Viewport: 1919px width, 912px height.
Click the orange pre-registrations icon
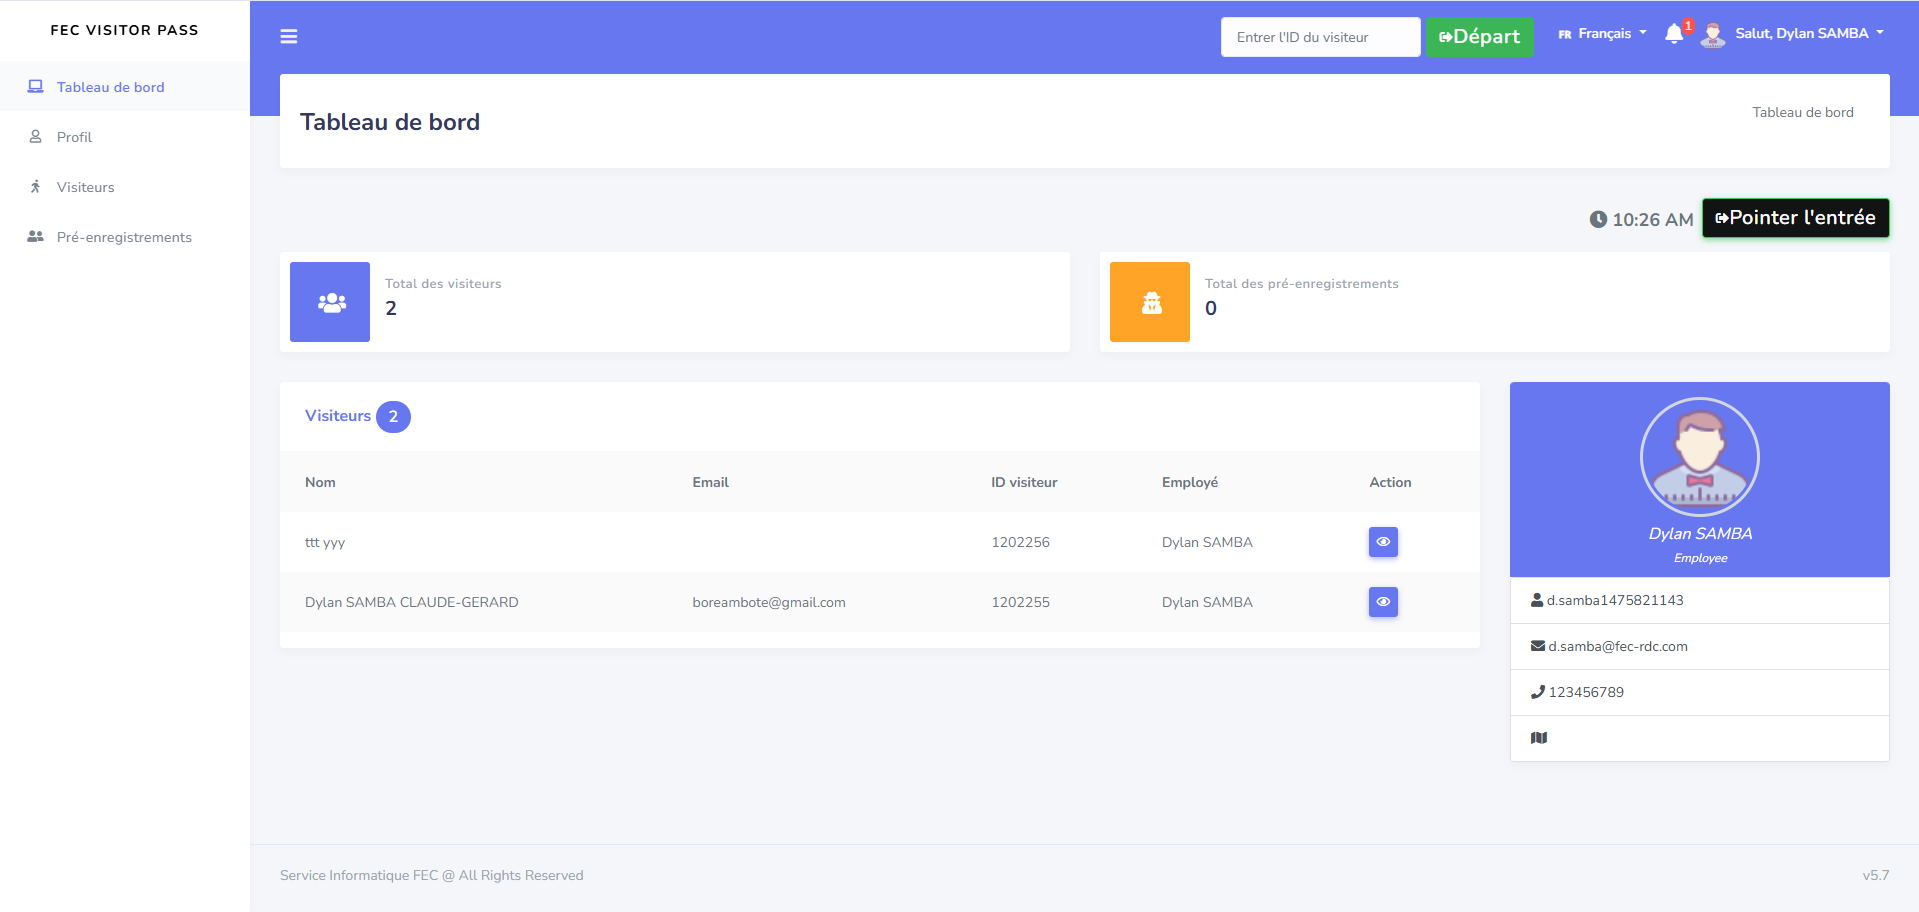tap(1150, 302)
